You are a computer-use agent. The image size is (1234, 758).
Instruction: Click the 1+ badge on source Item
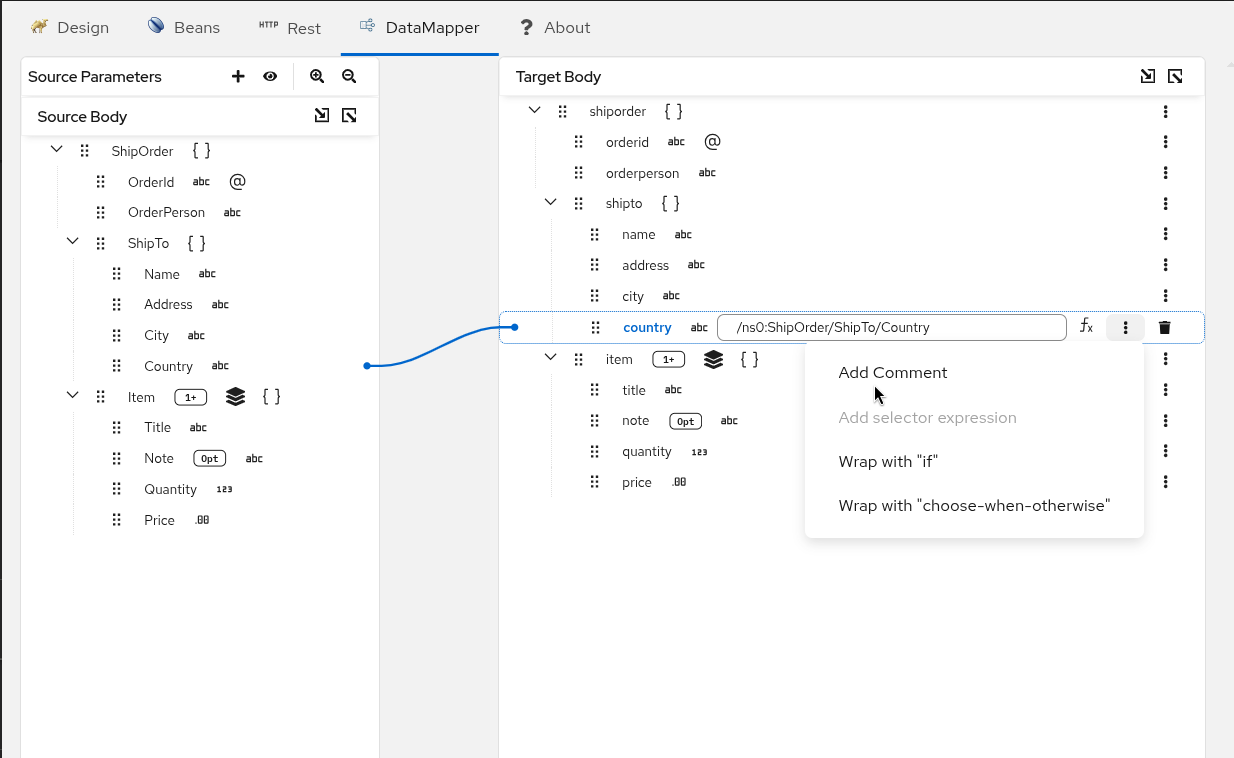[191, 397]
